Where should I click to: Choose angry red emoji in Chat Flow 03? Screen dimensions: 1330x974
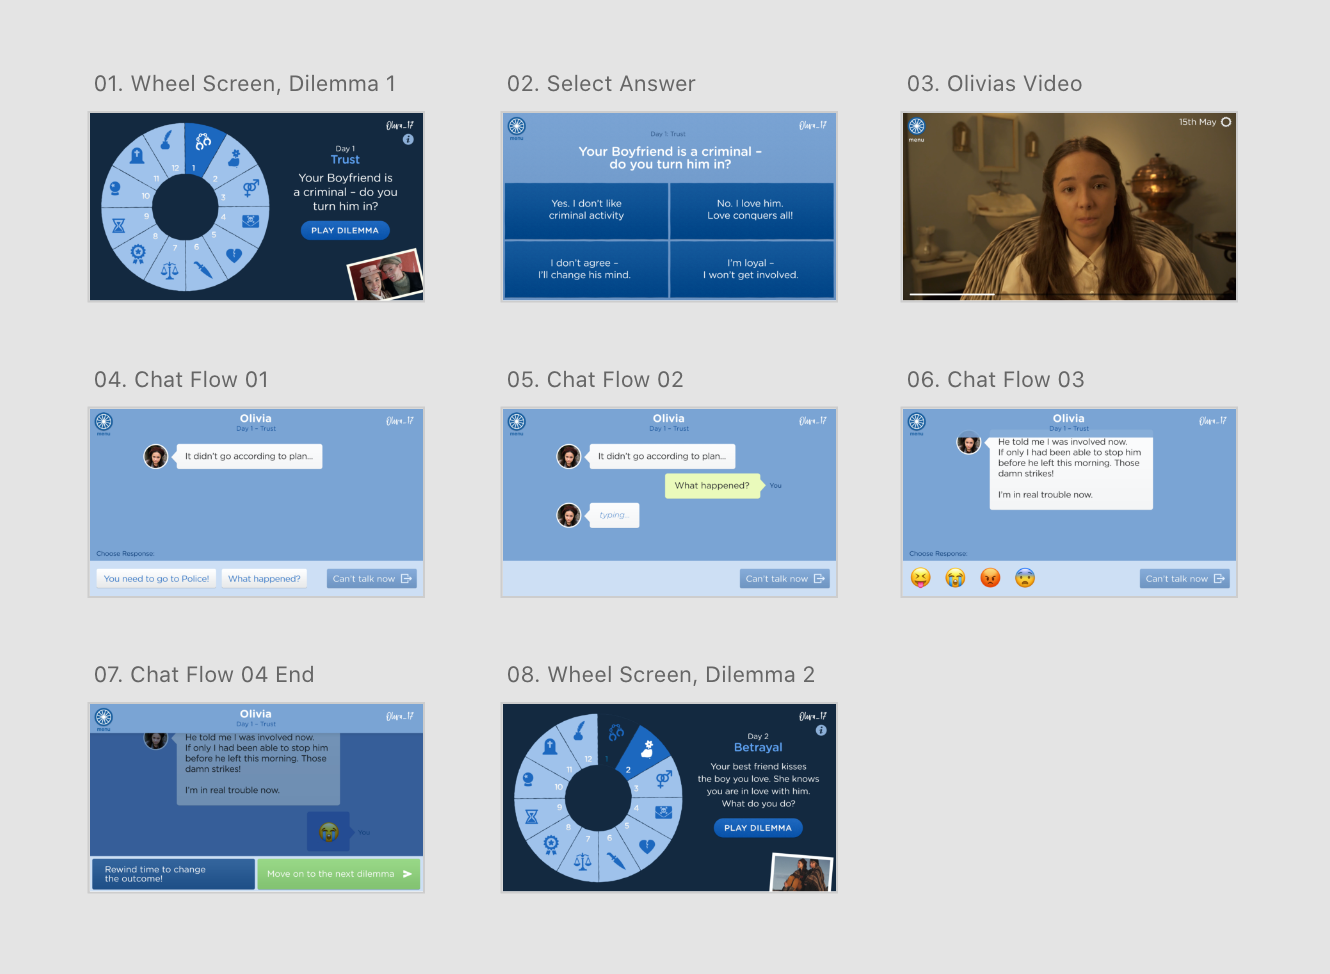(990, 578)
